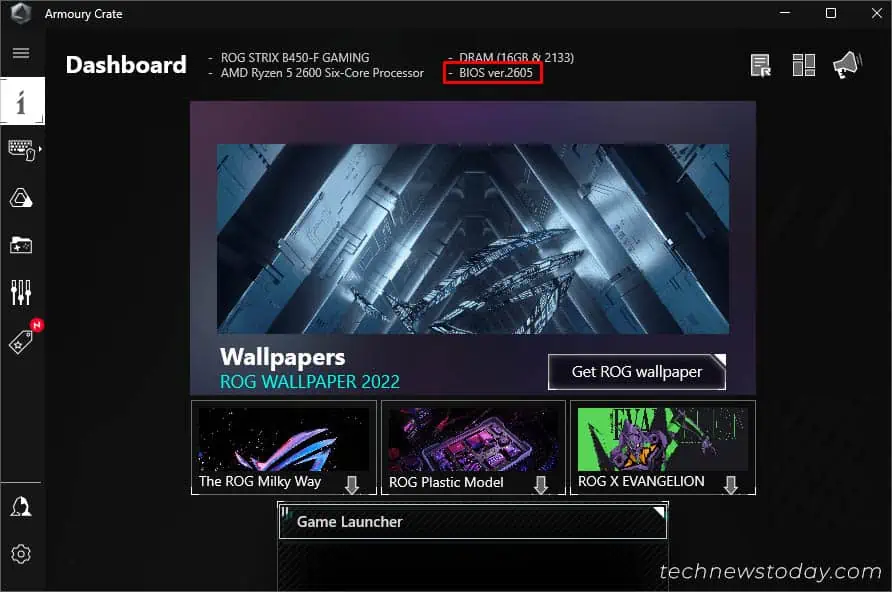Download The ROG Milky Way wallpaper
This screenshot has height=592, width=892.
pos(351,484)
